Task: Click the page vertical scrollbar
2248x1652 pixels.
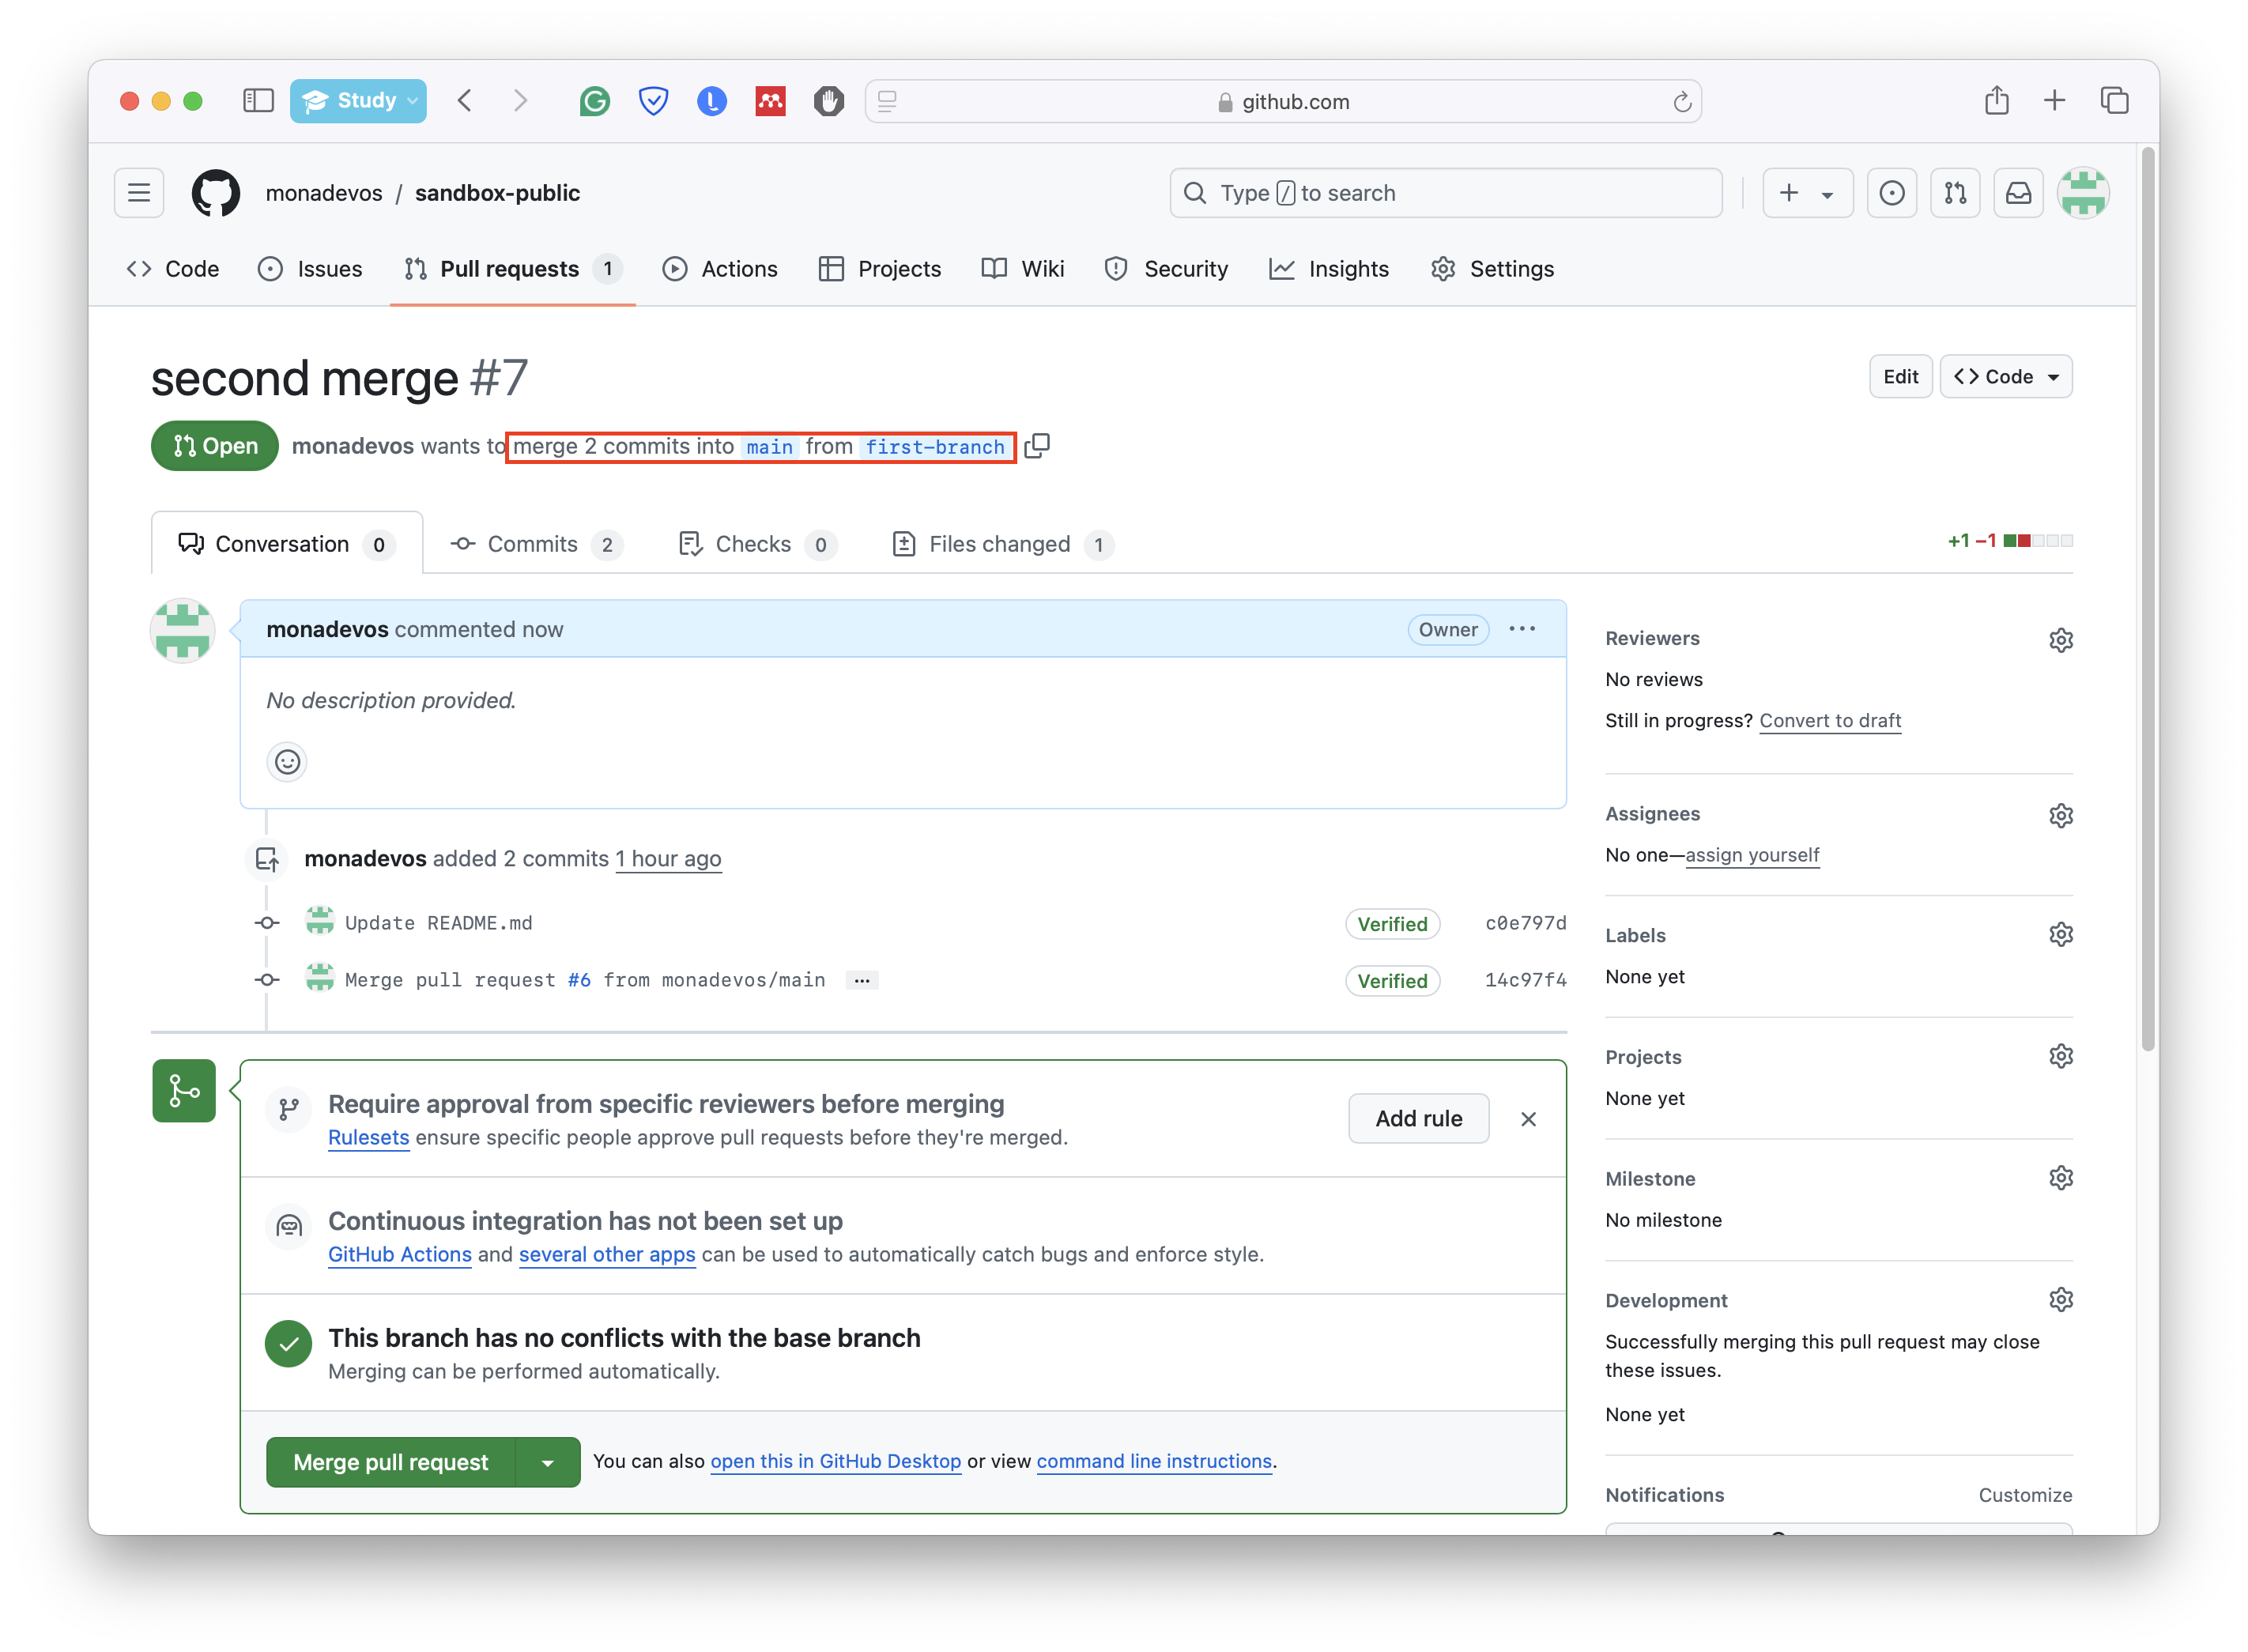Action: pyautogui.click(x=2148, y=600)
